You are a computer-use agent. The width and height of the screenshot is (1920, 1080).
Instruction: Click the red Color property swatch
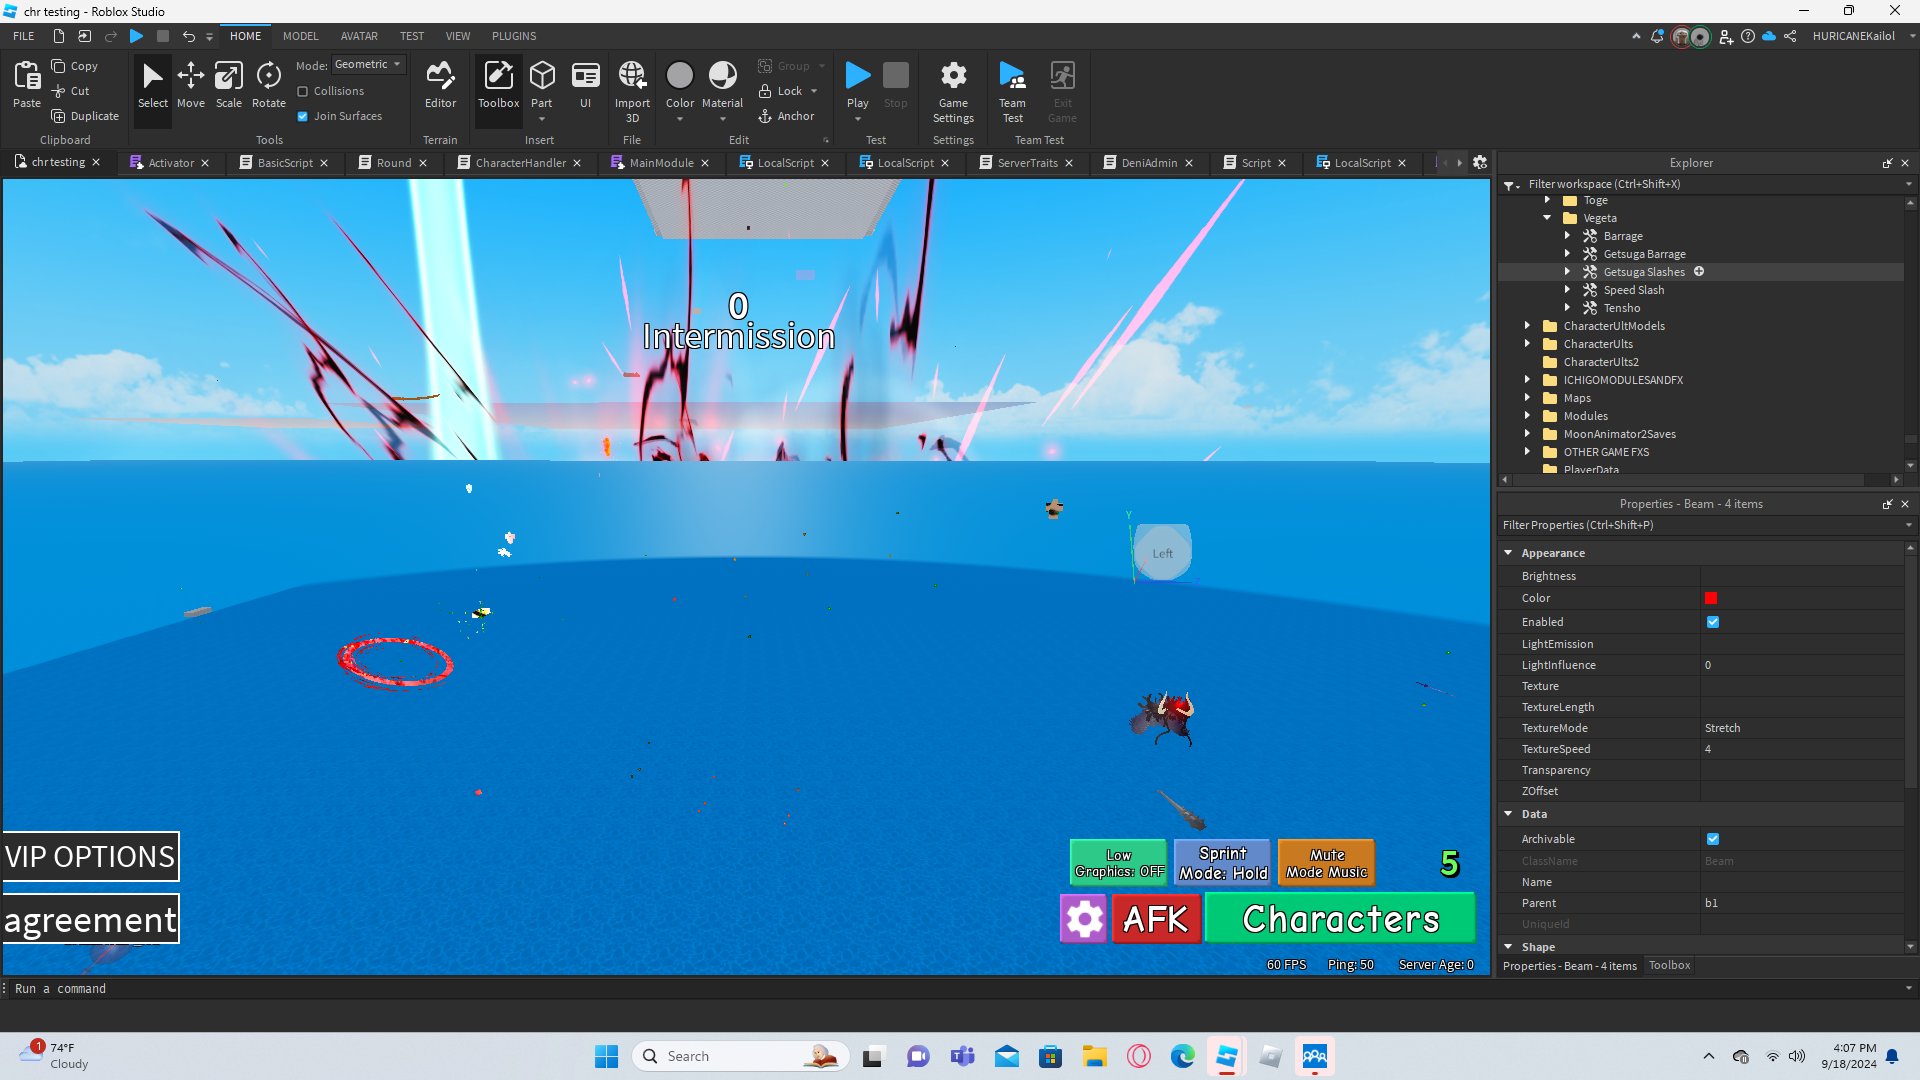click(x=1711, y=598)
